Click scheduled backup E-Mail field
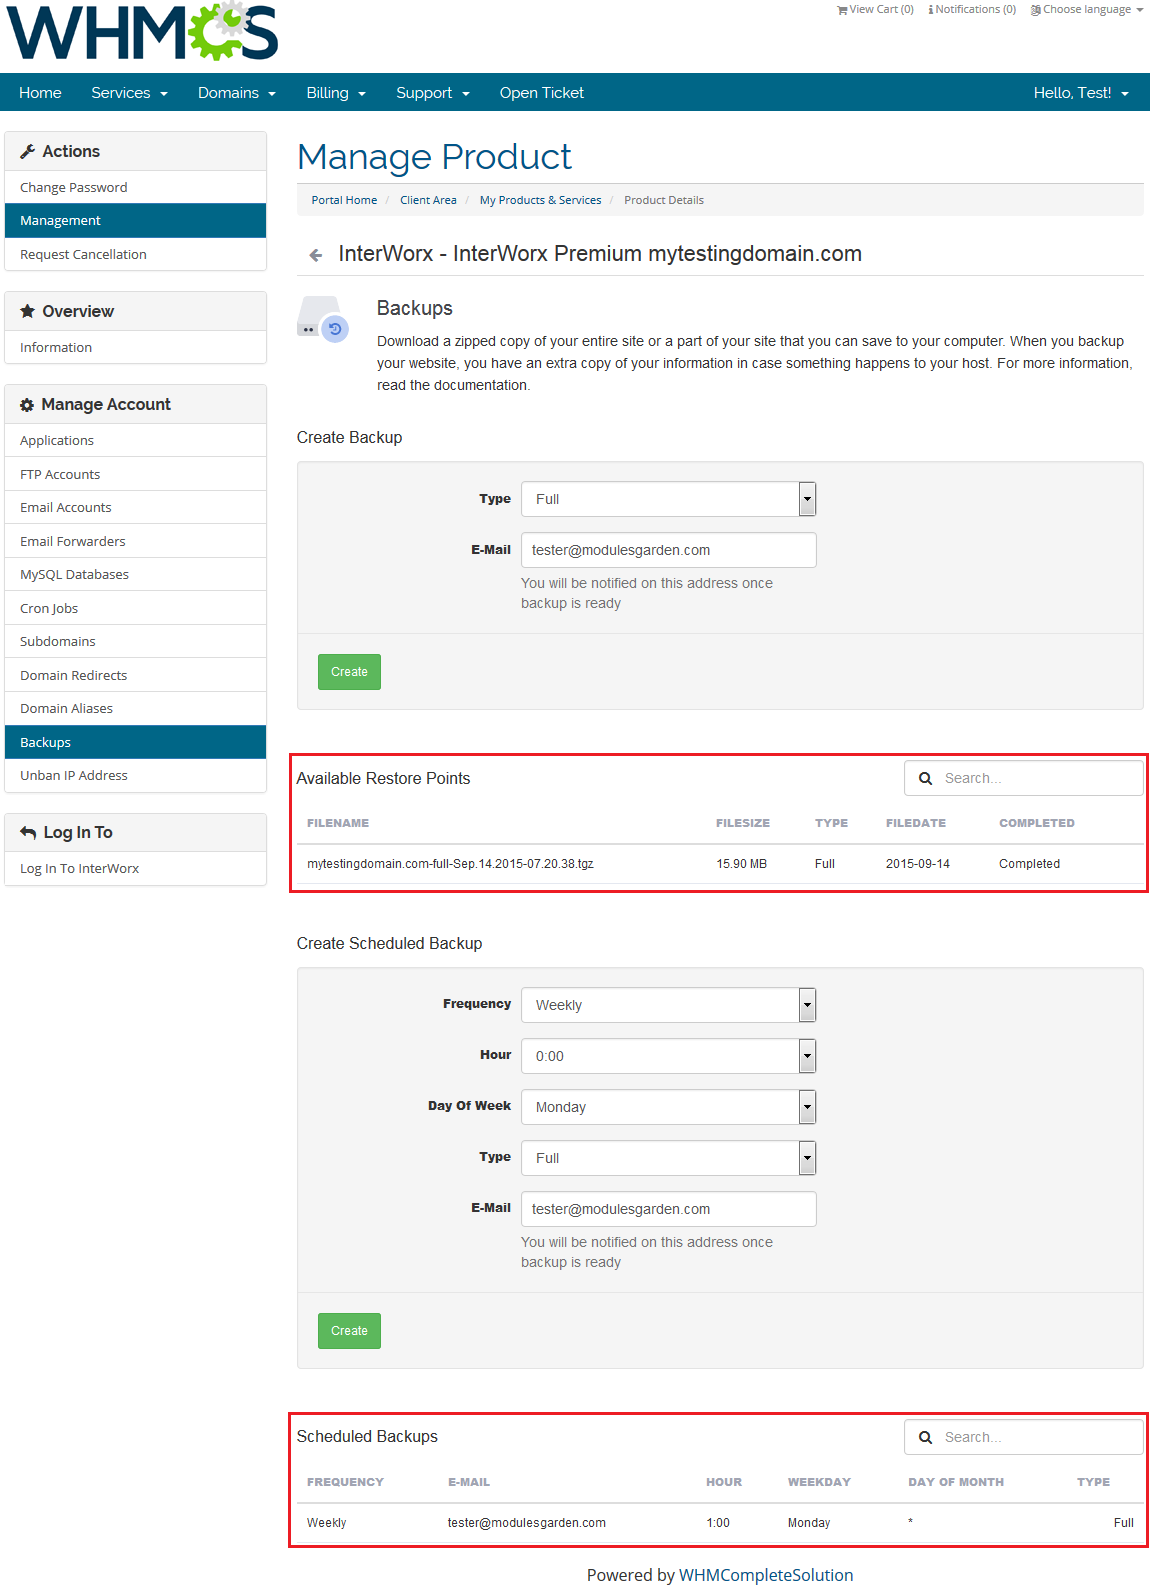The image size is (1150, 1587). point(669,1209)
